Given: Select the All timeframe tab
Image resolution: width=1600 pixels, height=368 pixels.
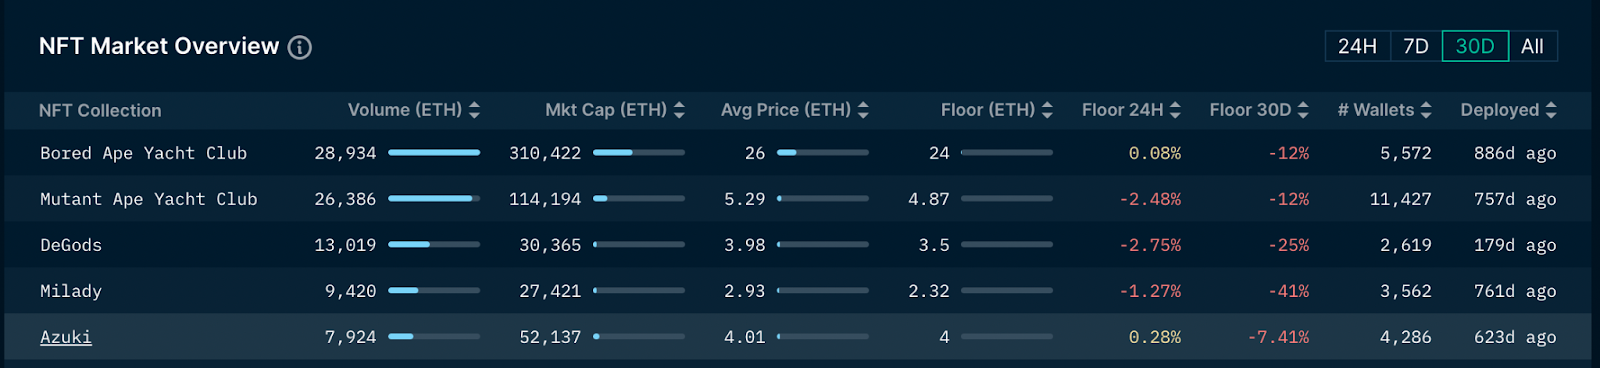Looking at the screenshot, I should [1533, 46].
